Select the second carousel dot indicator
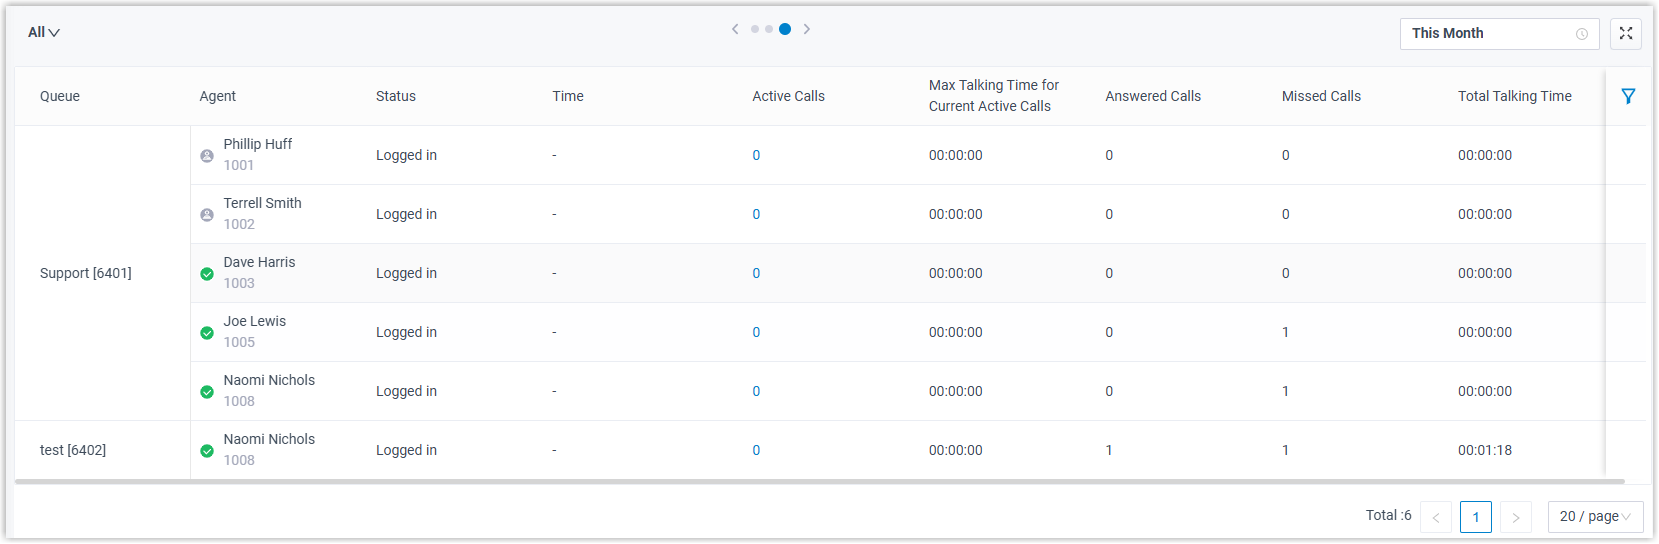 769,29
